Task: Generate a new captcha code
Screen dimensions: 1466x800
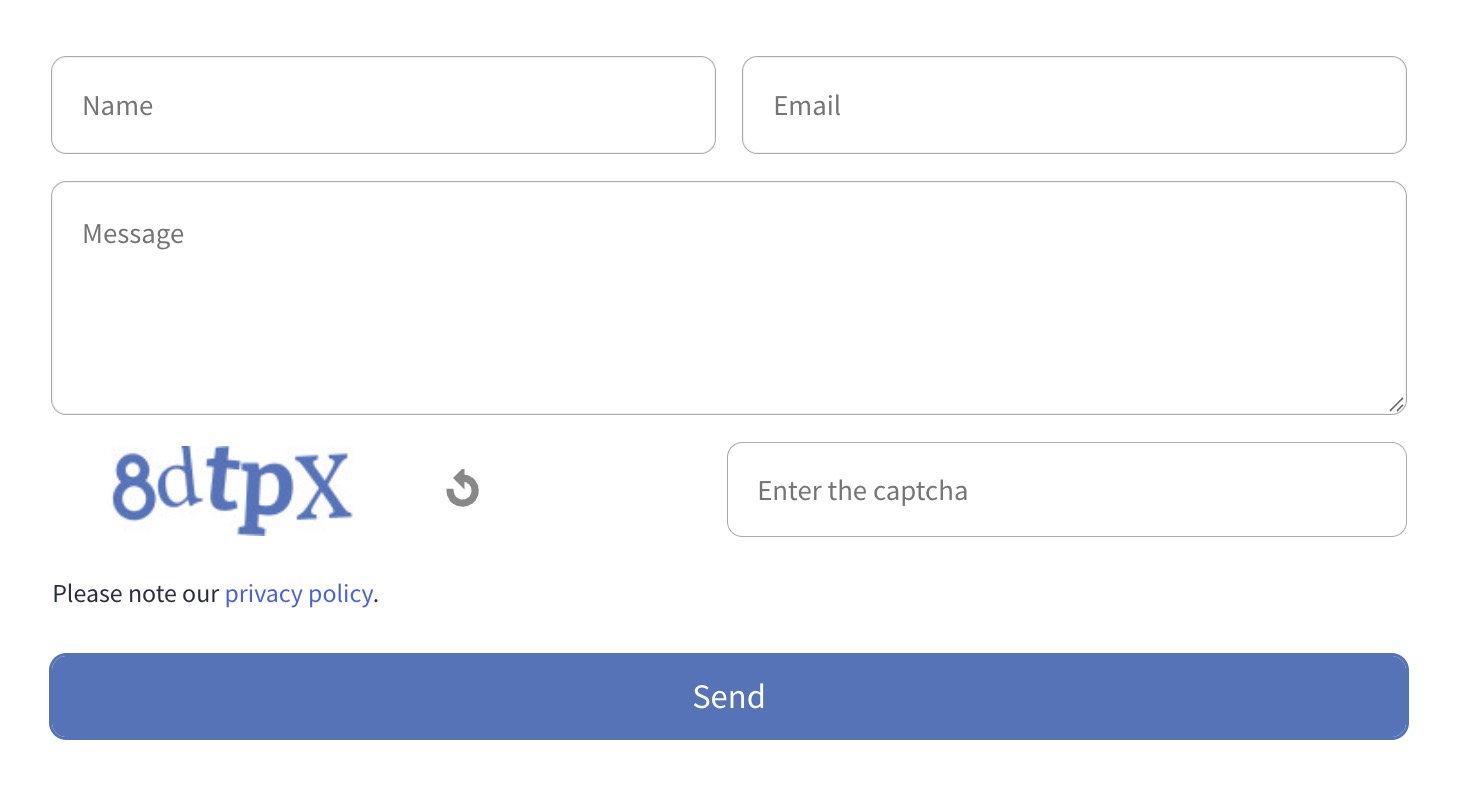Action: tap(462, 489)
